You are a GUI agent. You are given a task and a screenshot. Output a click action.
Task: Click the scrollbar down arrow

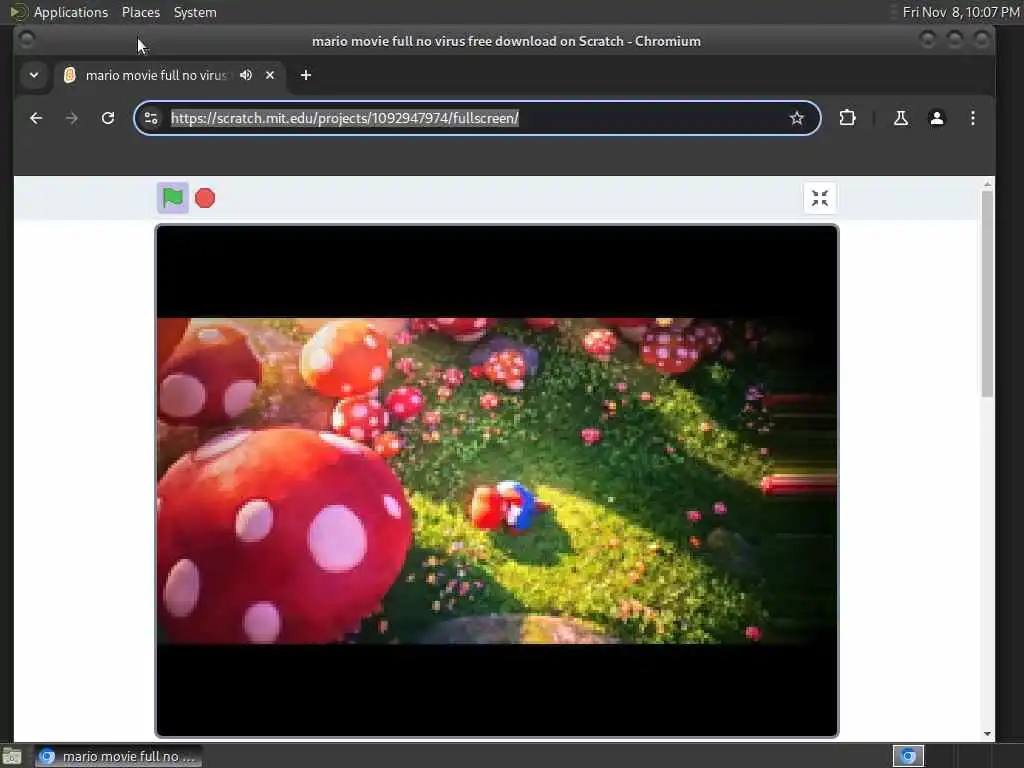[x=987, y=734]
